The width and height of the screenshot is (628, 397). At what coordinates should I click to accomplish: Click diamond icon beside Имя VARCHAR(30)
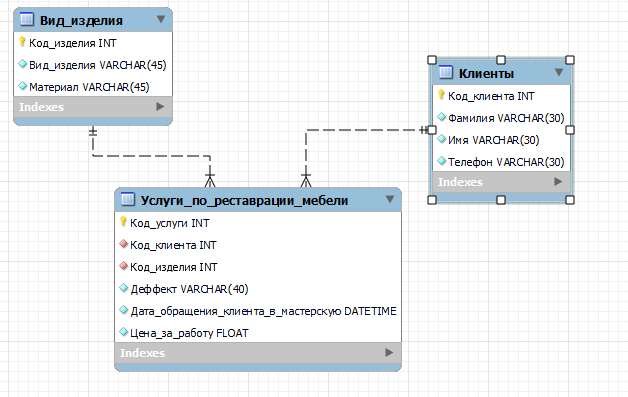442,139
